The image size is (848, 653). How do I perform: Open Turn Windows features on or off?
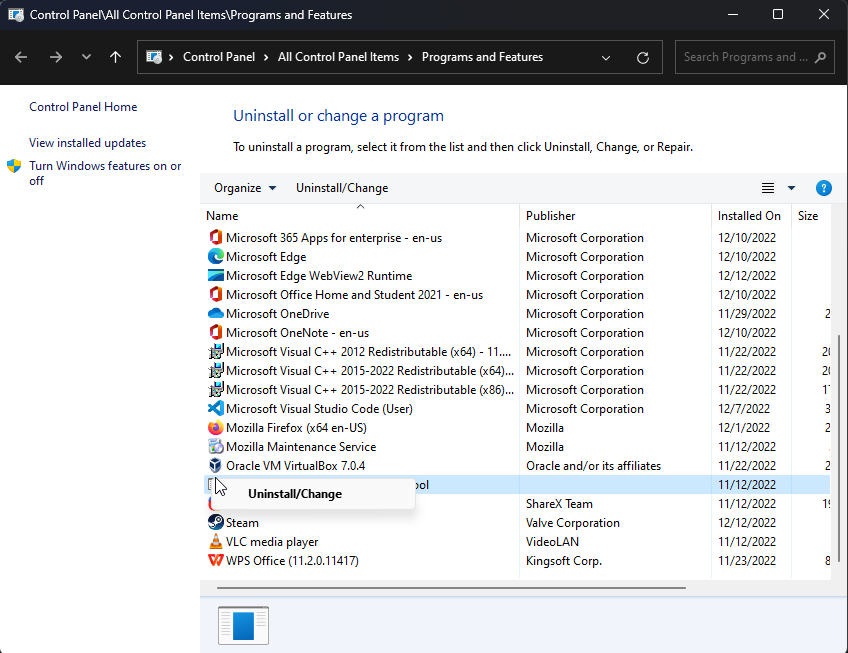(105, 173)
